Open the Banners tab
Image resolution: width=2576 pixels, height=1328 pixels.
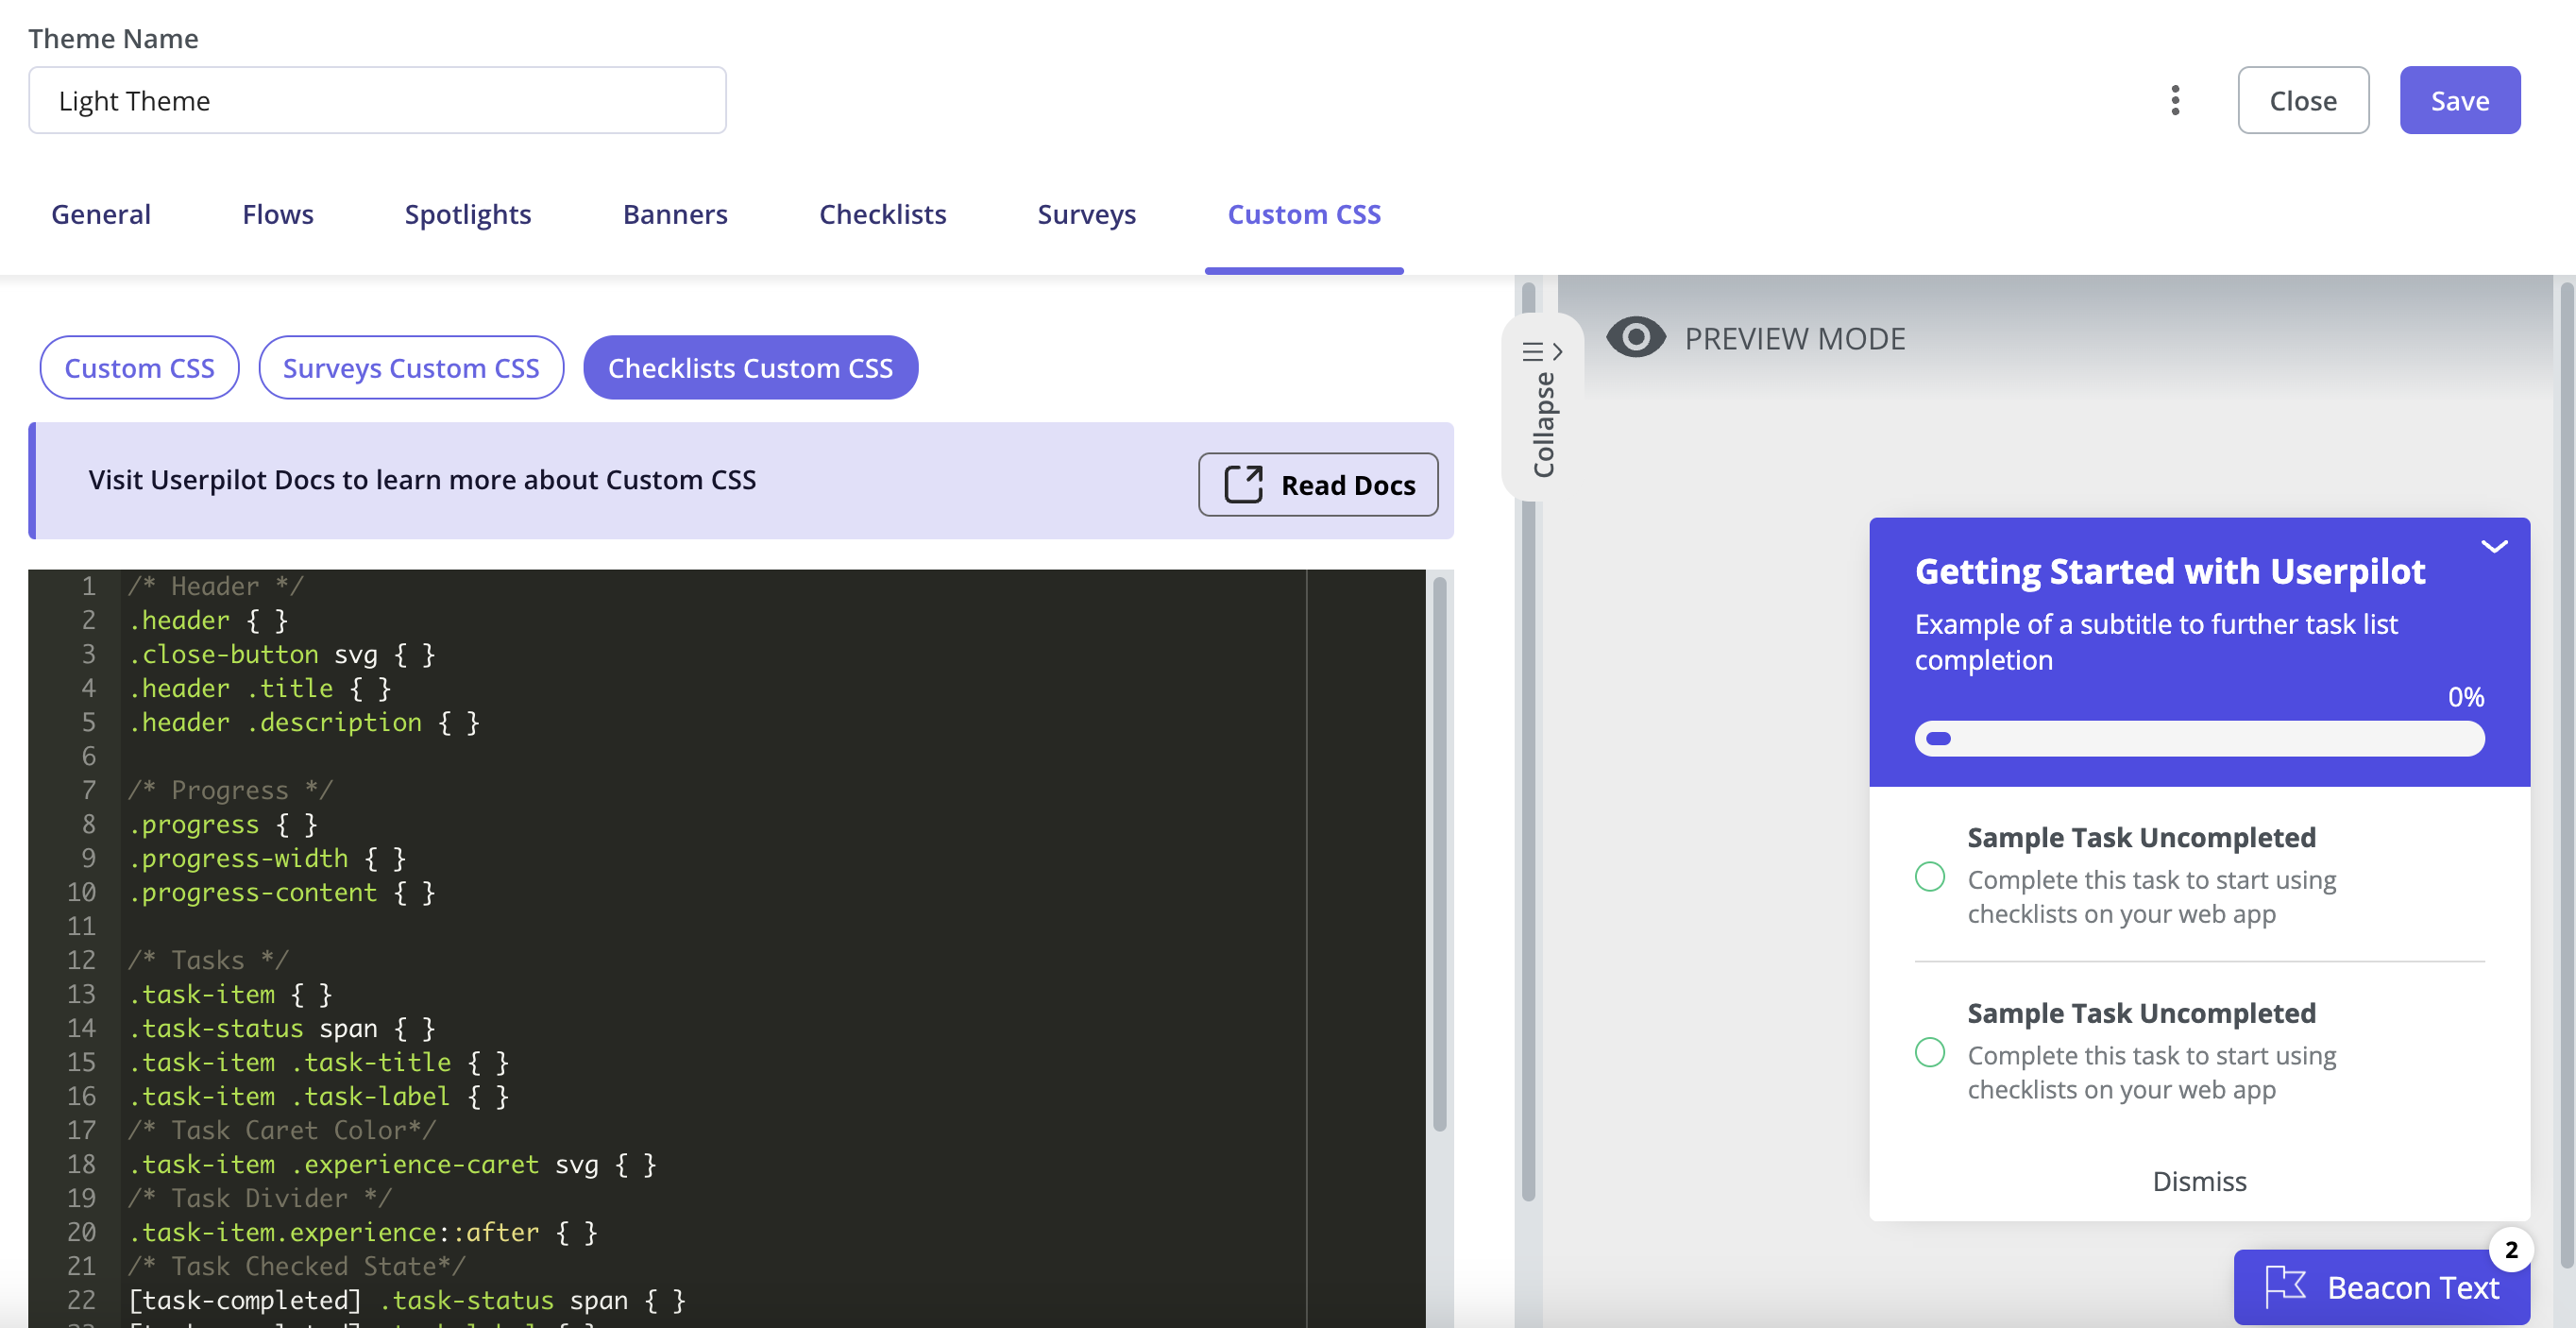pyautogui.click(x=675, y=214)
